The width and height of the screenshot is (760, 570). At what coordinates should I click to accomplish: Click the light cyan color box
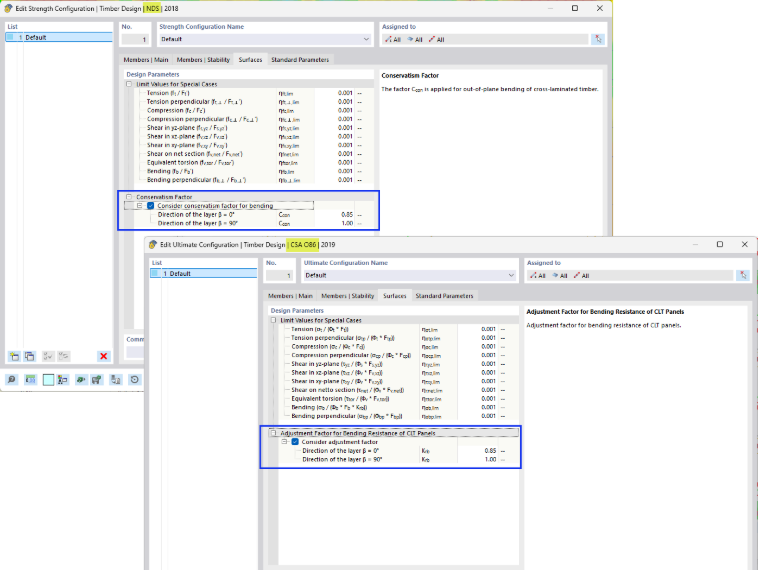click(x=48, y=380)
